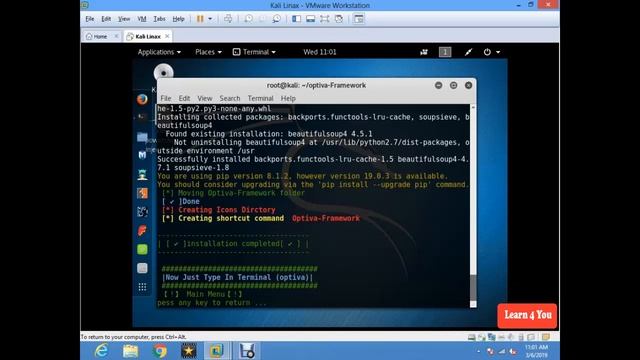
Task: Open the VM menu
Action: click(x=142, y=19)
